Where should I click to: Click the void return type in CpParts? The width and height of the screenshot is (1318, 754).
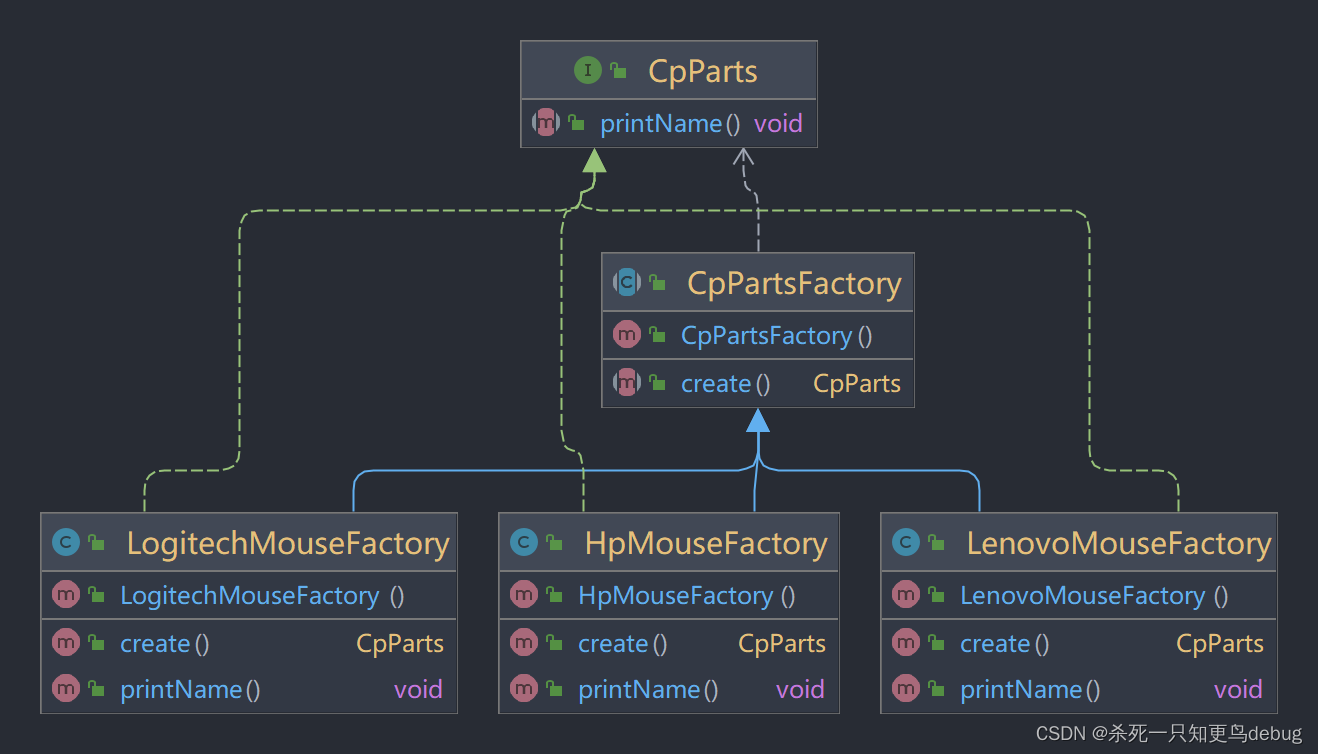coord(778,124)
